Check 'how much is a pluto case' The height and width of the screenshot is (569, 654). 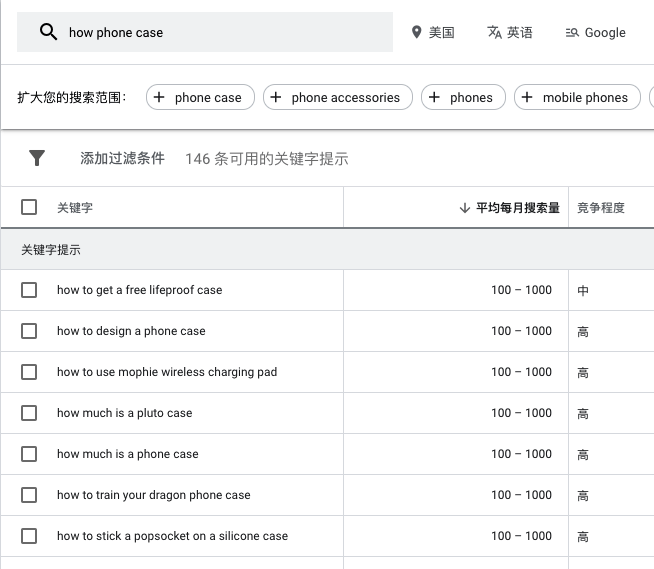[x=29, y=413]
